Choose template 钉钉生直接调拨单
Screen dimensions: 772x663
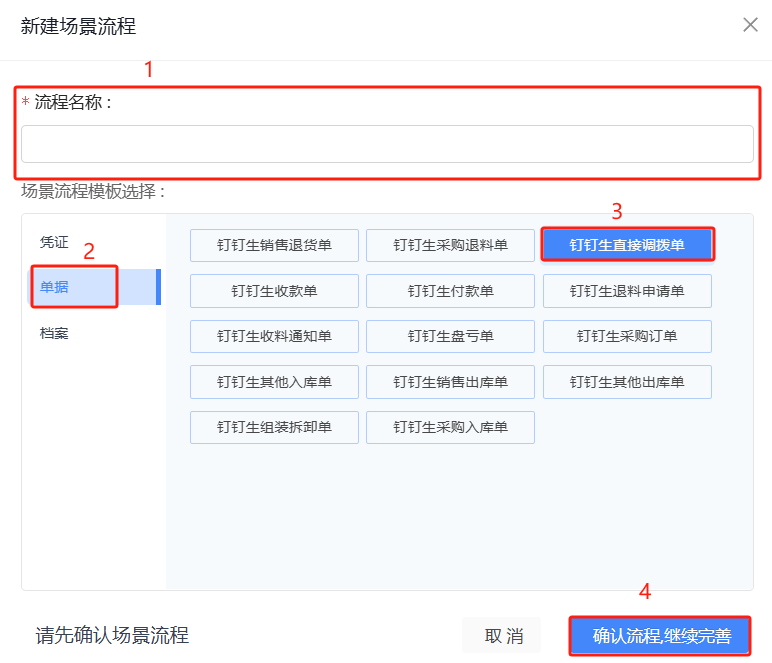627,245
